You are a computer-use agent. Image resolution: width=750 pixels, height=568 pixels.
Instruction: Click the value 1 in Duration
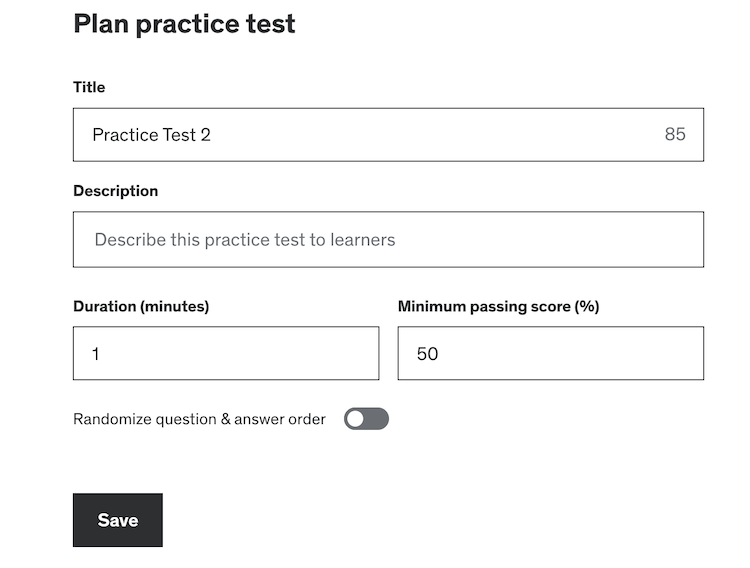click(96, 353)
